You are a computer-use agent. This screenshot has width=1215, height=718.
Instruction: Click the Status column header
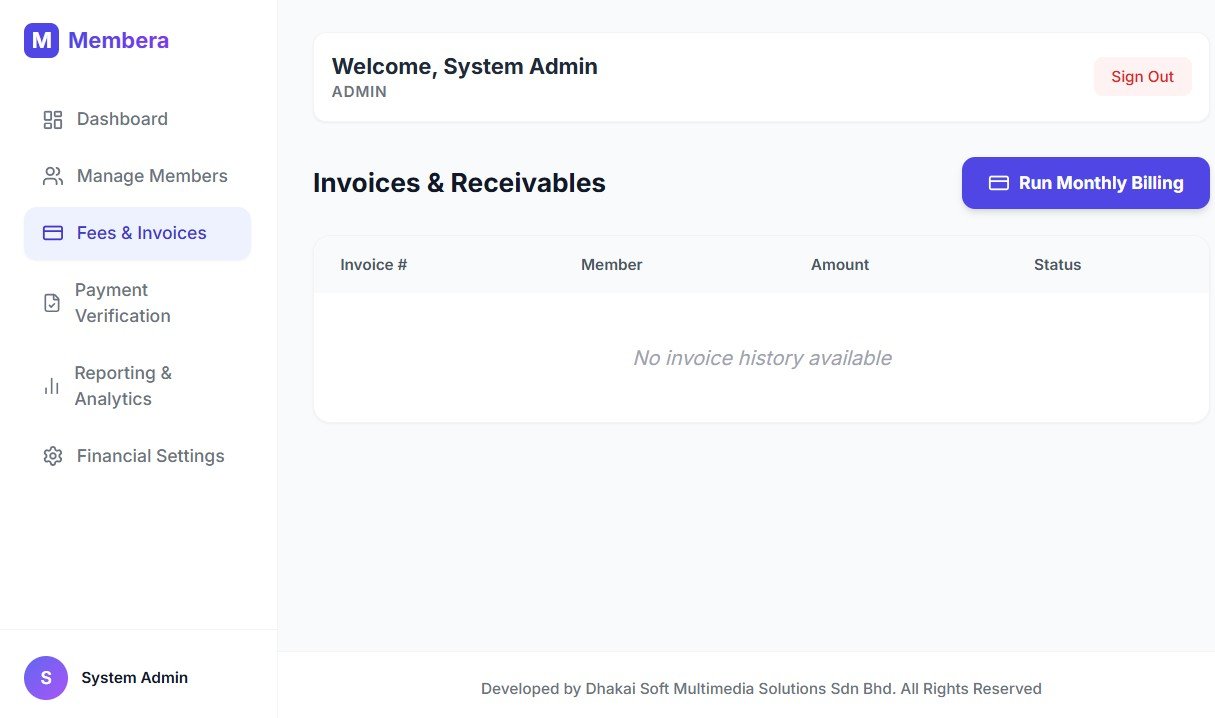[1057, 265]
